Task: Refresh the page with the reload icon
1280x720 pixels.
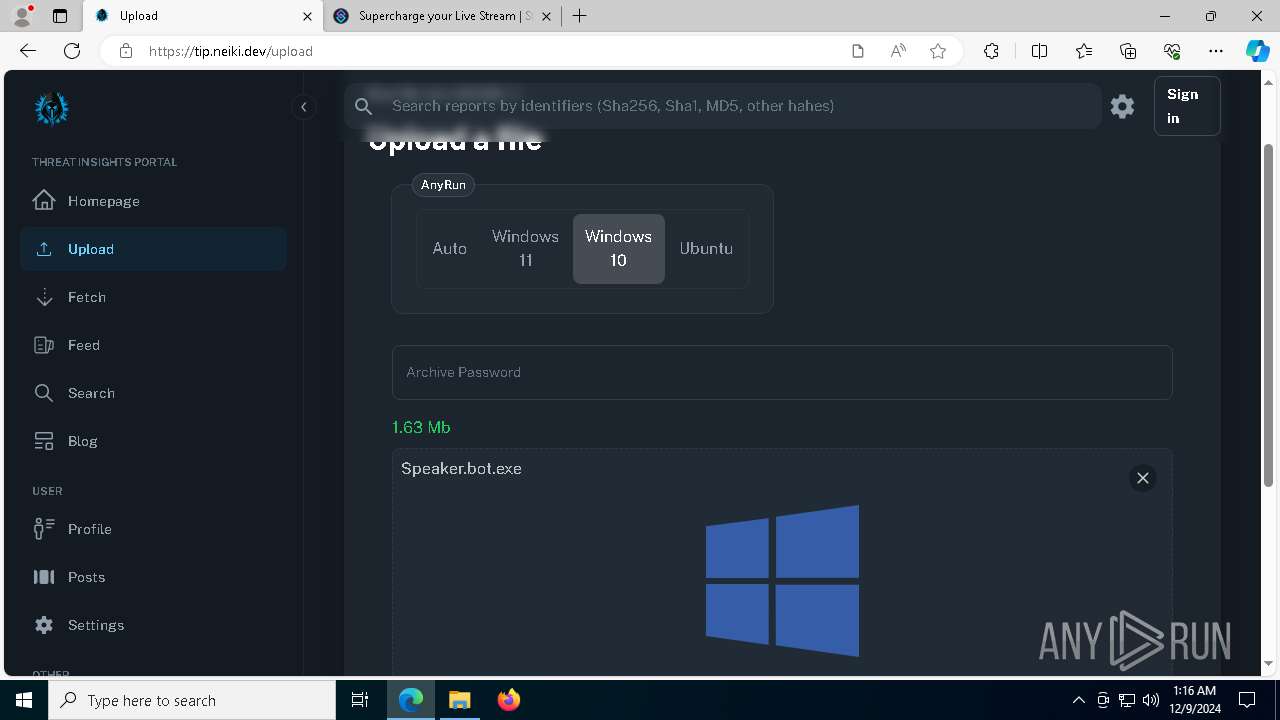Action: pos(72,51)
